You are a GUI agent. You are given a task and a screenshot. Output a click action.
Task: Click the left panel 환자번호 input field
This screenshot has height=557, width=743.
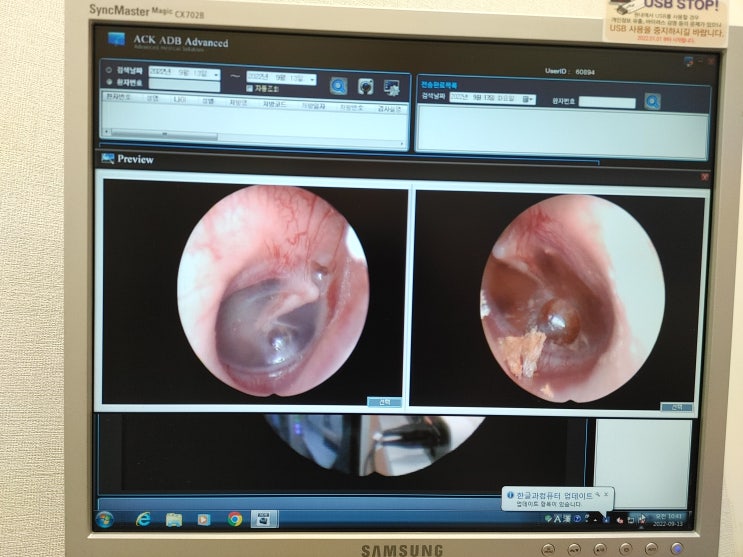pos(184,85)
